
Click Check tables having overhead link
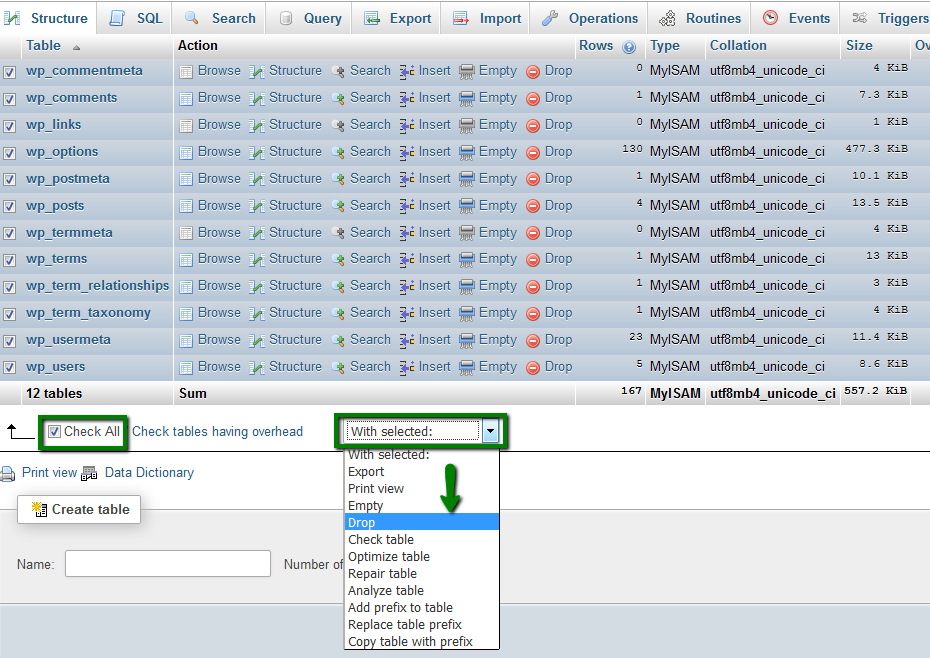tap(217, 431)
